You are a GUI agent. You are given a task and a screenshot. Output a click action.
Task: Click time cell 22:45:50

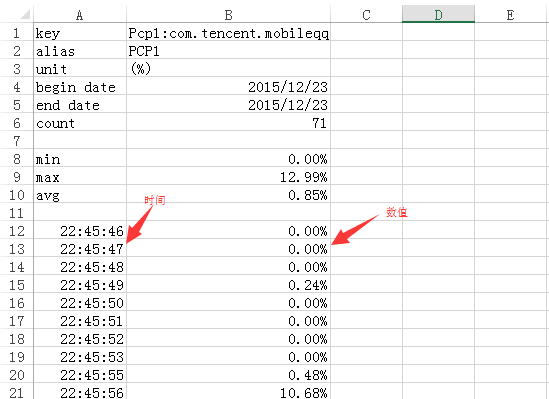(80, 303)
